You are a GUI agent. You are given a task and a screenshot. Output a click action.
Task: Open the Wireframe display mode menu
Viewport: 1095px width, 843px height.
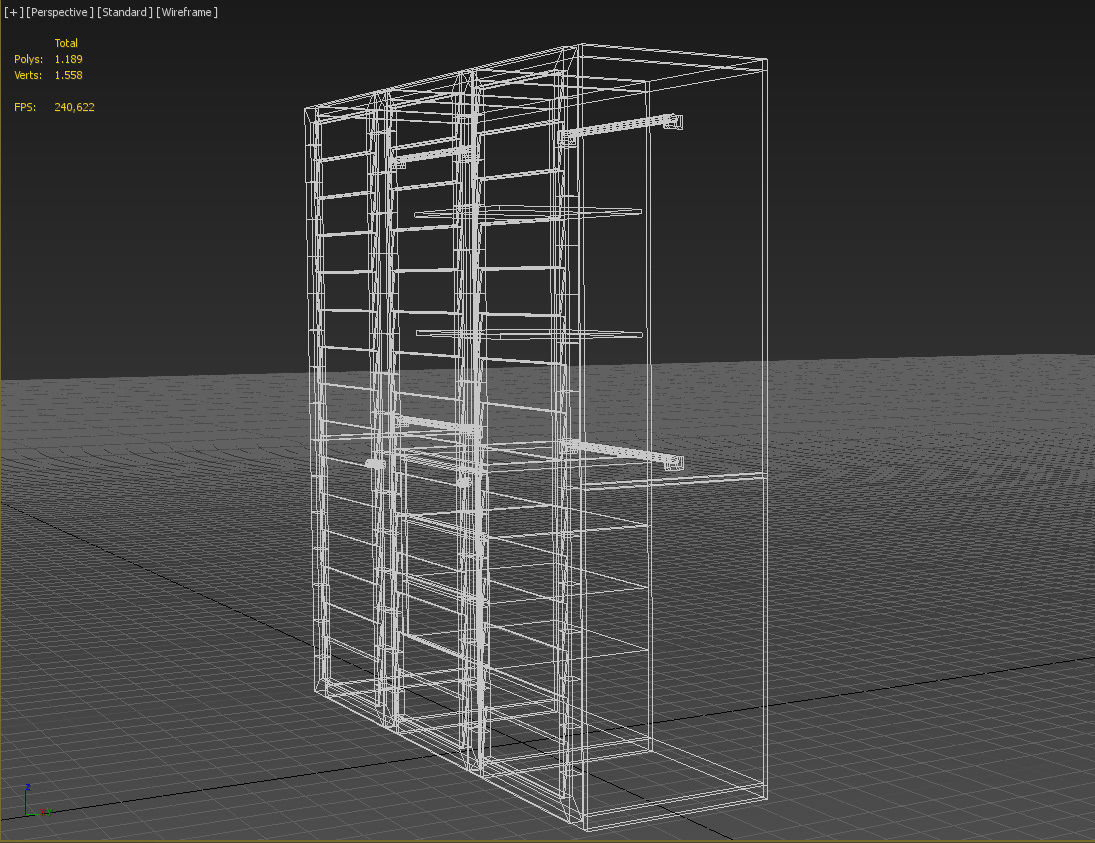pyautogui.click(x=187, y=12)
